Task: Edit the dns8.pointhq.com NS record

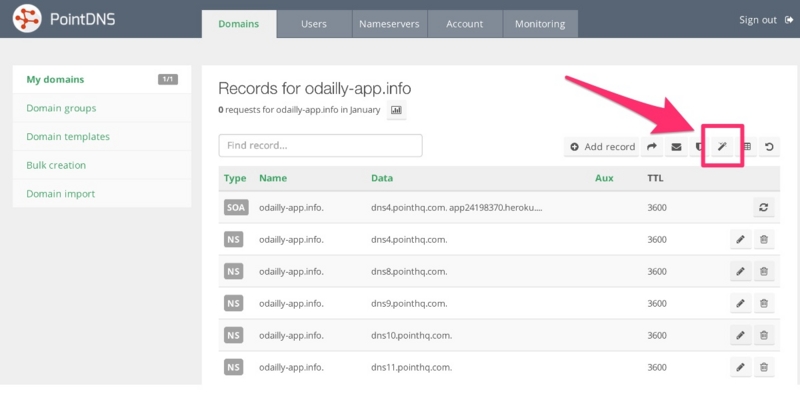Action: coord(740,271)
